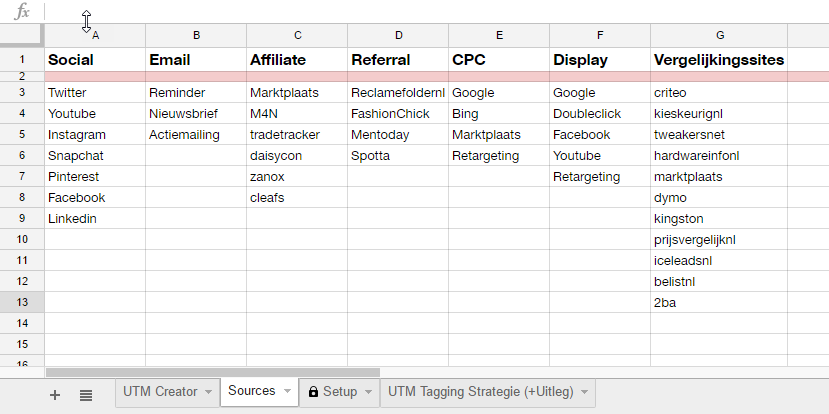This screenshot has height=414, width=829.
Task: Click the lock icon on Setup tab
Action: (314, 392)
